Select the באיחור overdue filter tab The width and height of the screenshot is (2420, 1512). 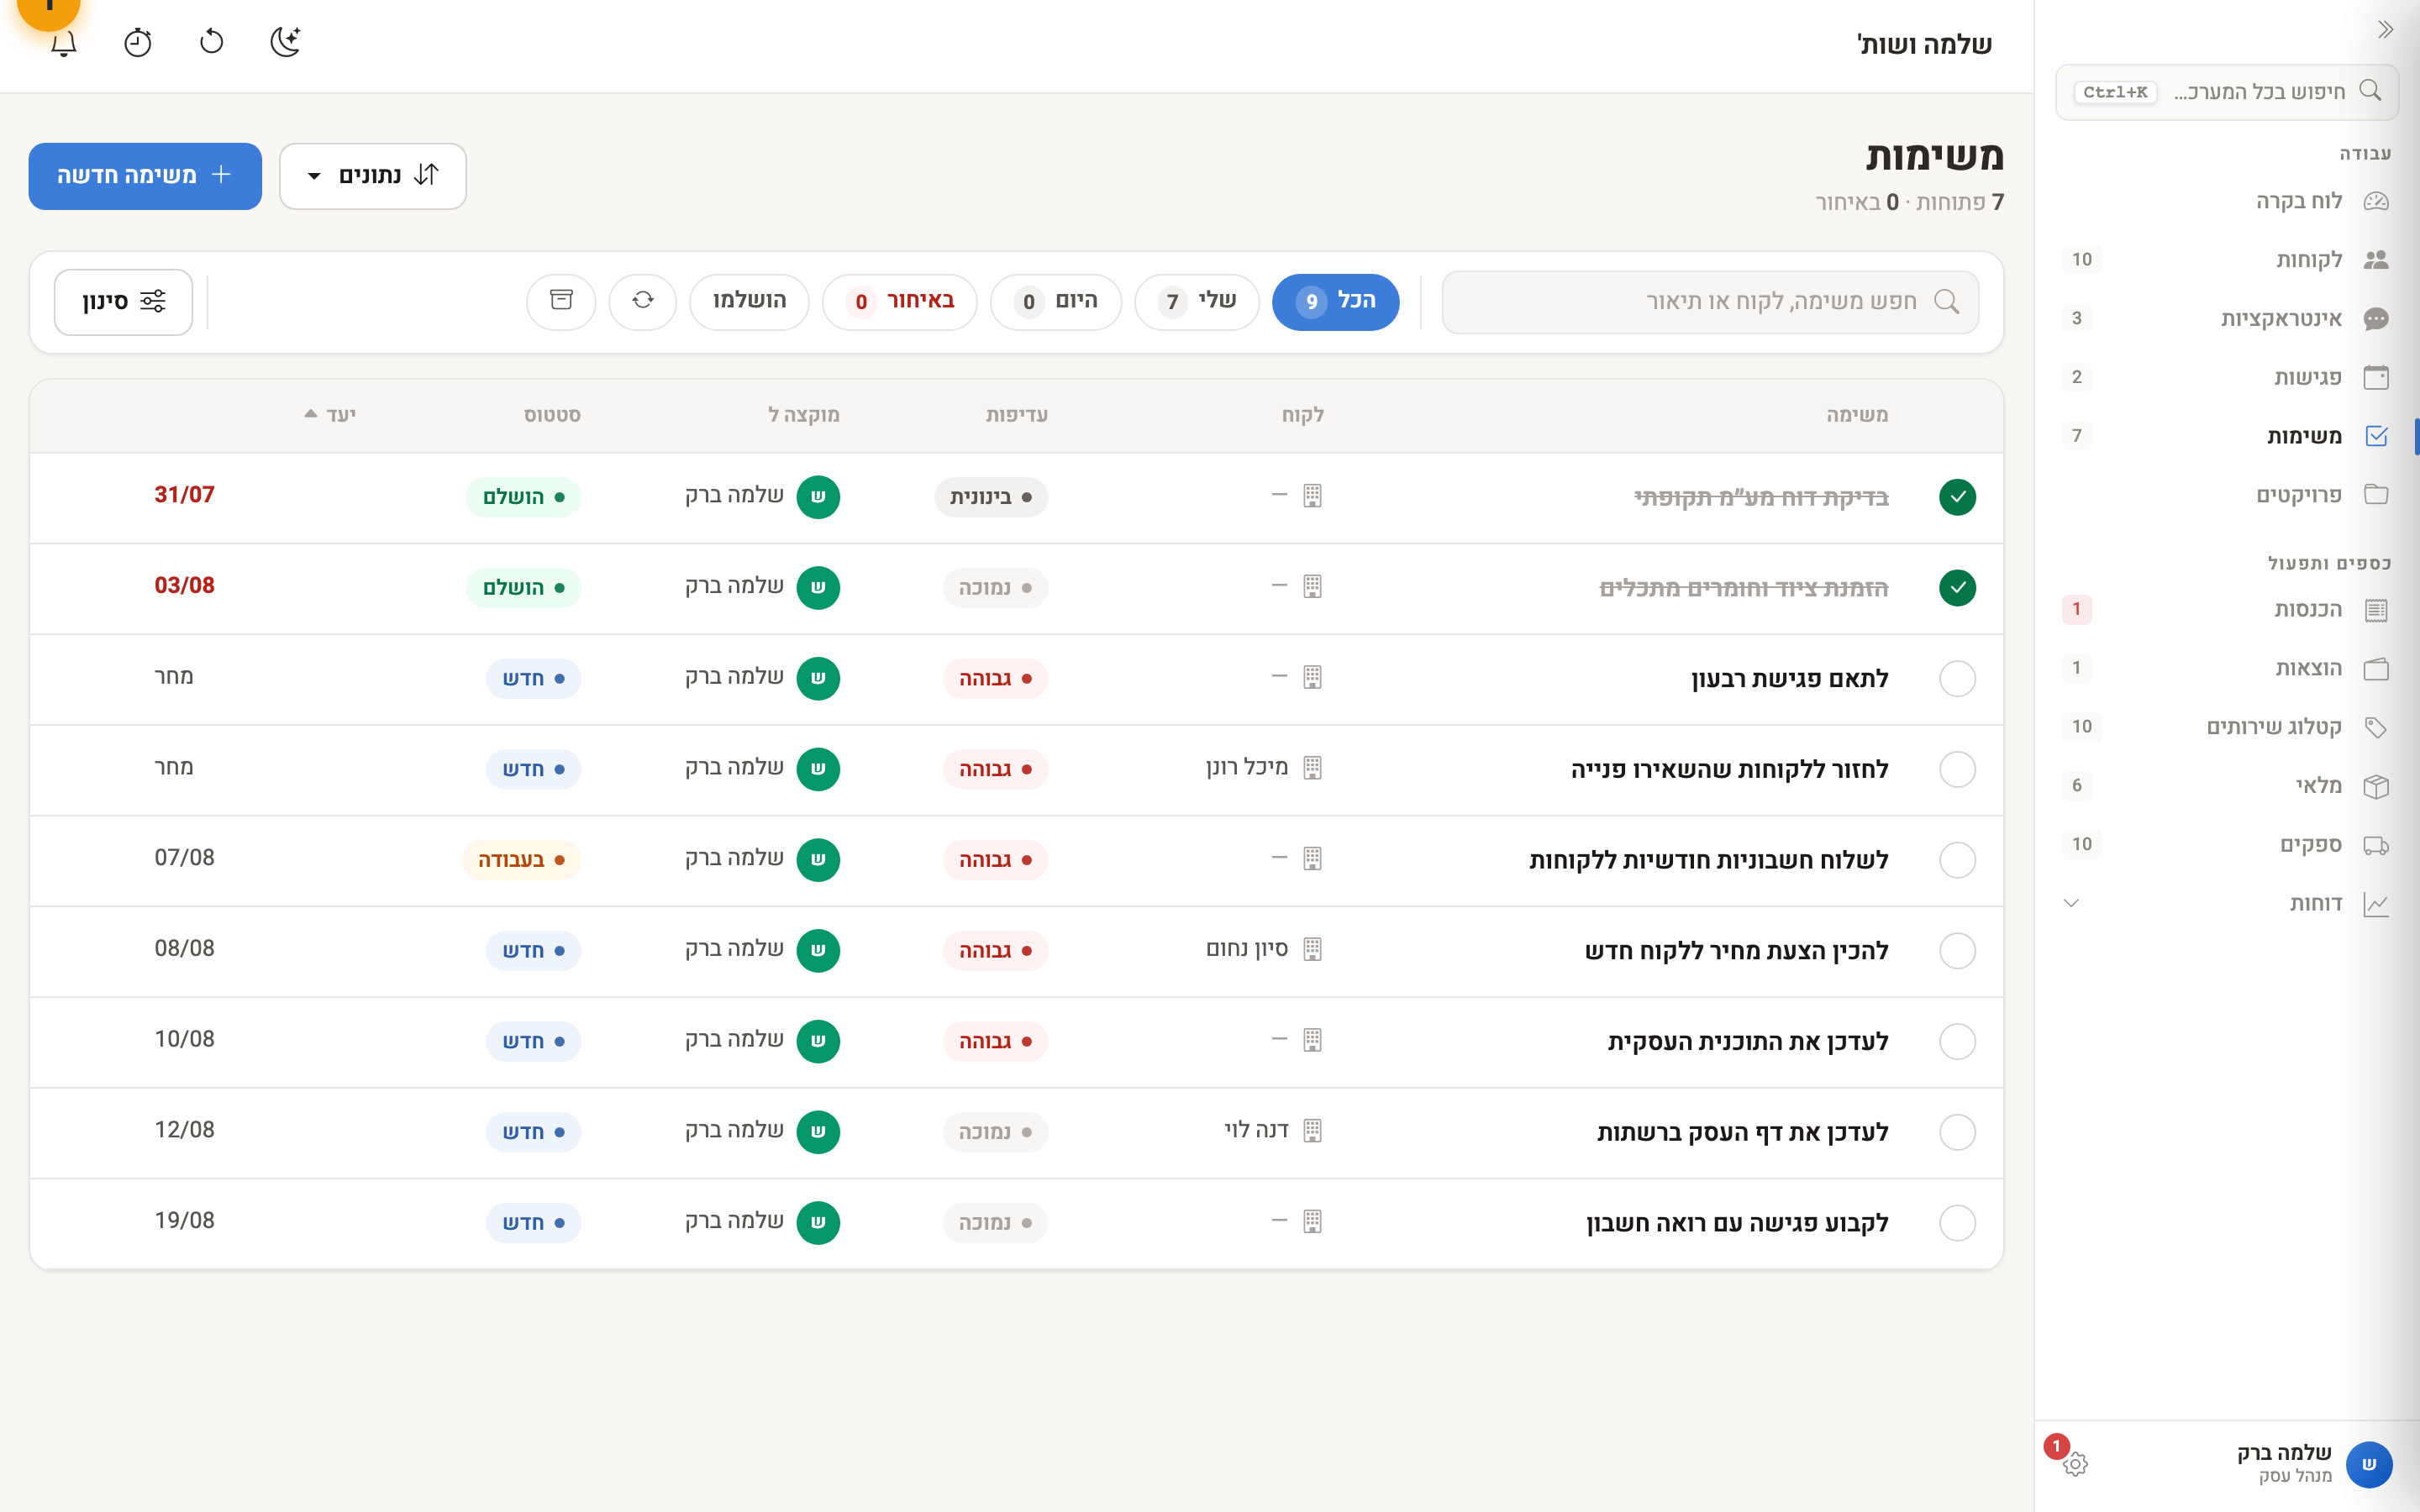coord(899,301)
